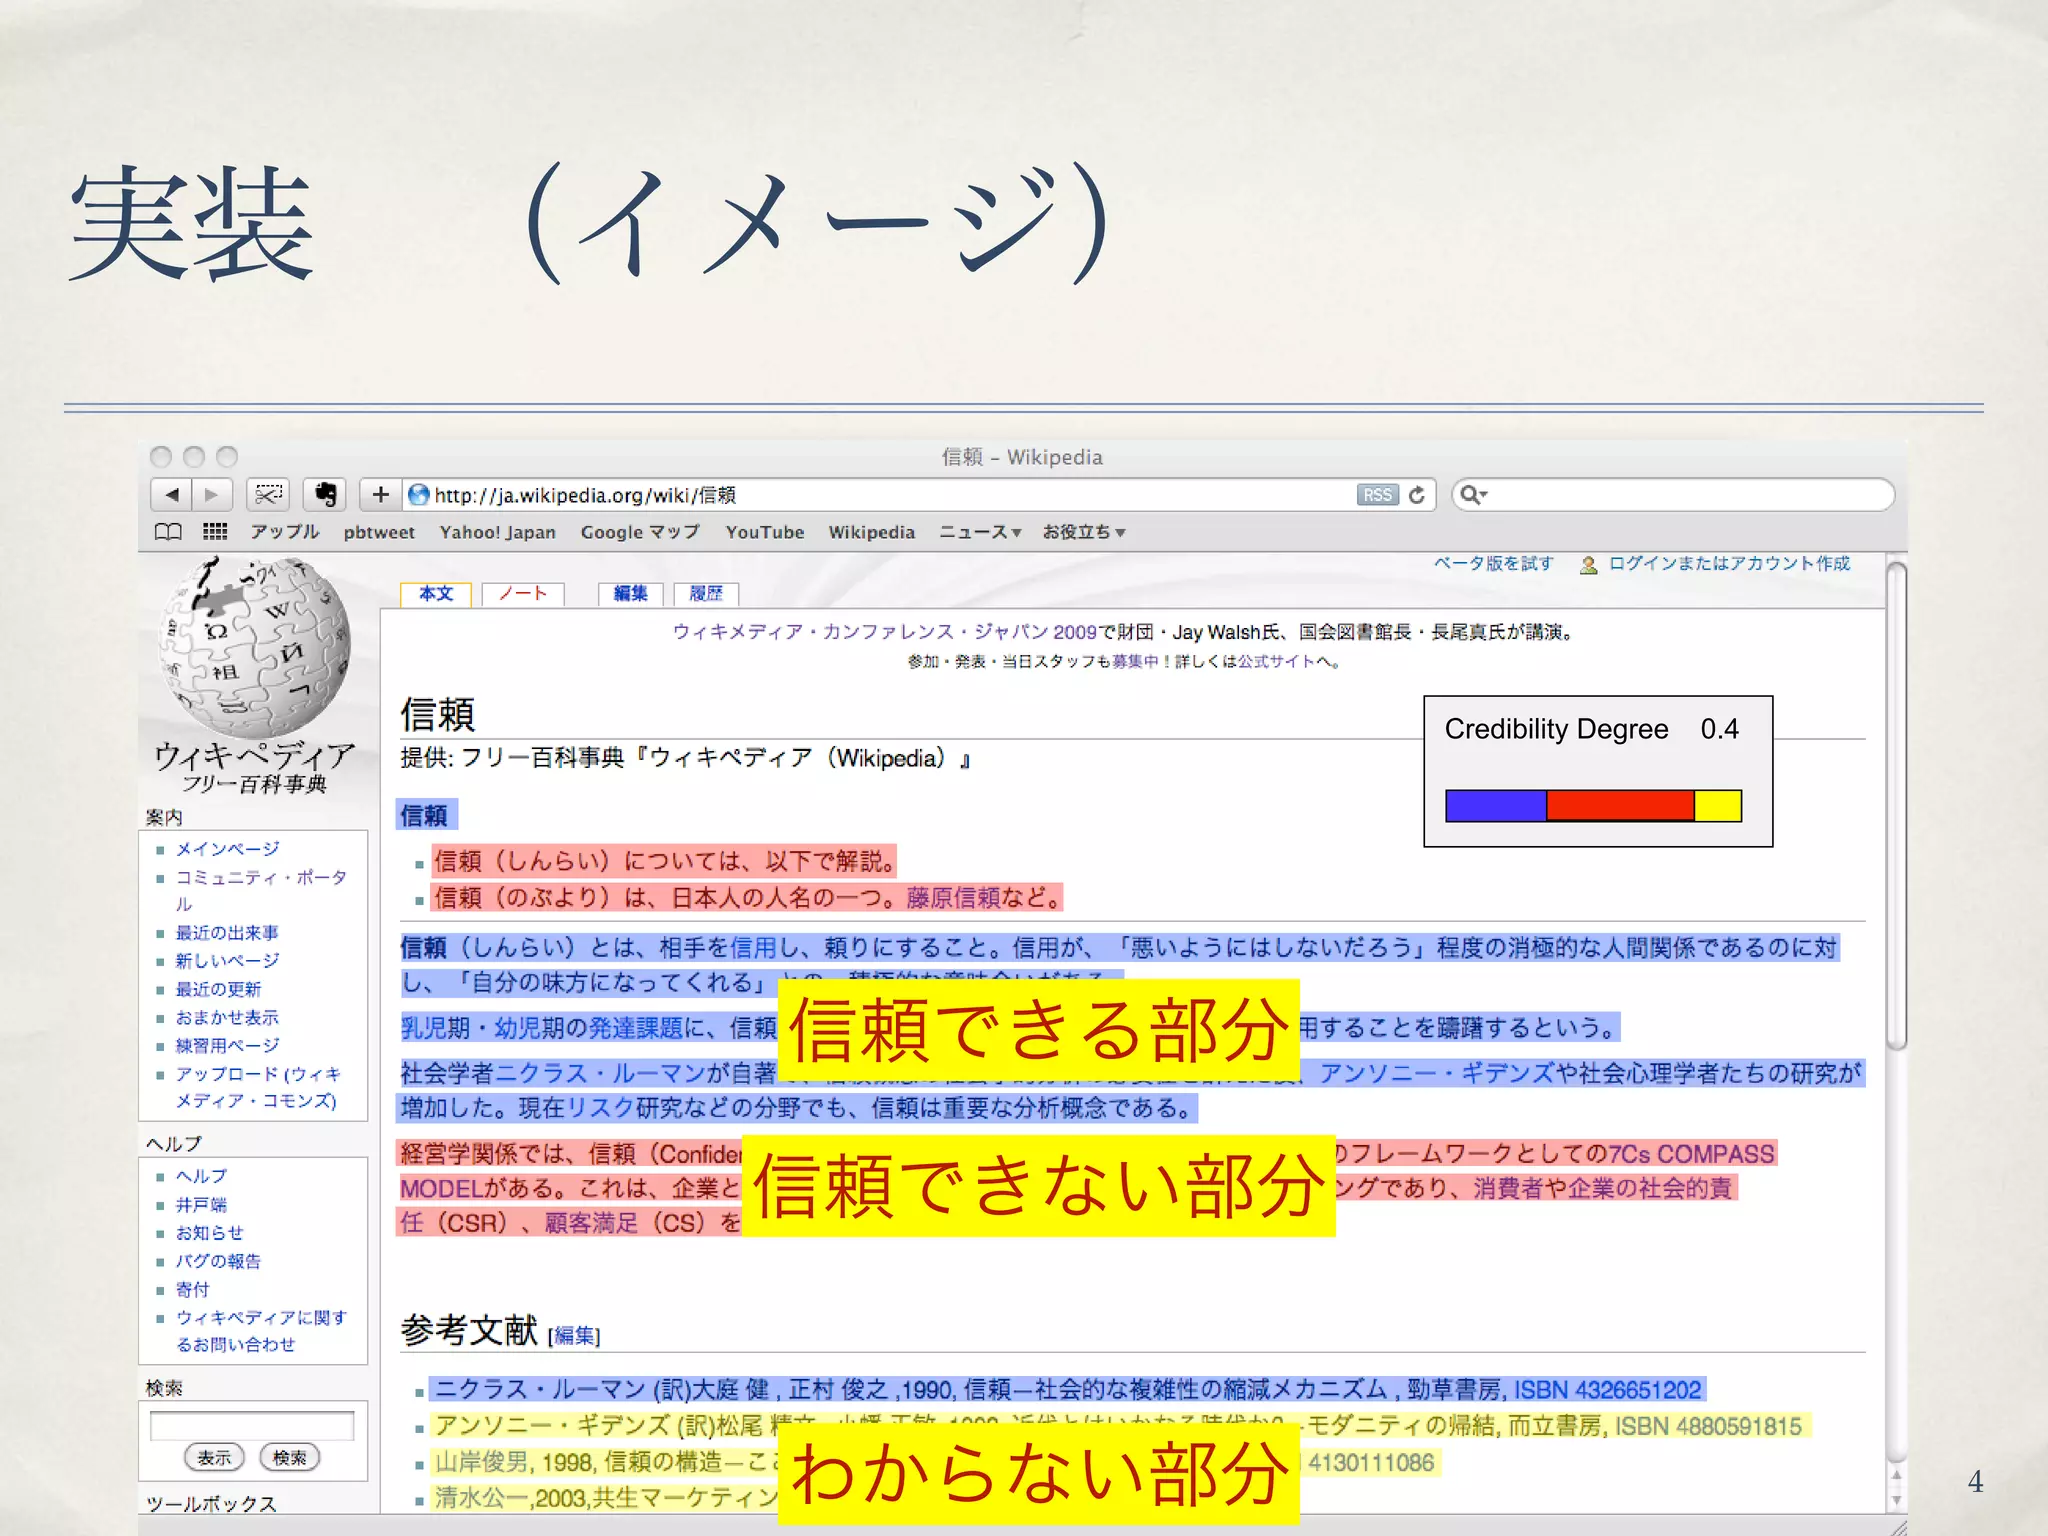Click the Wikipedia sidebar search input

pos(252,1425)
